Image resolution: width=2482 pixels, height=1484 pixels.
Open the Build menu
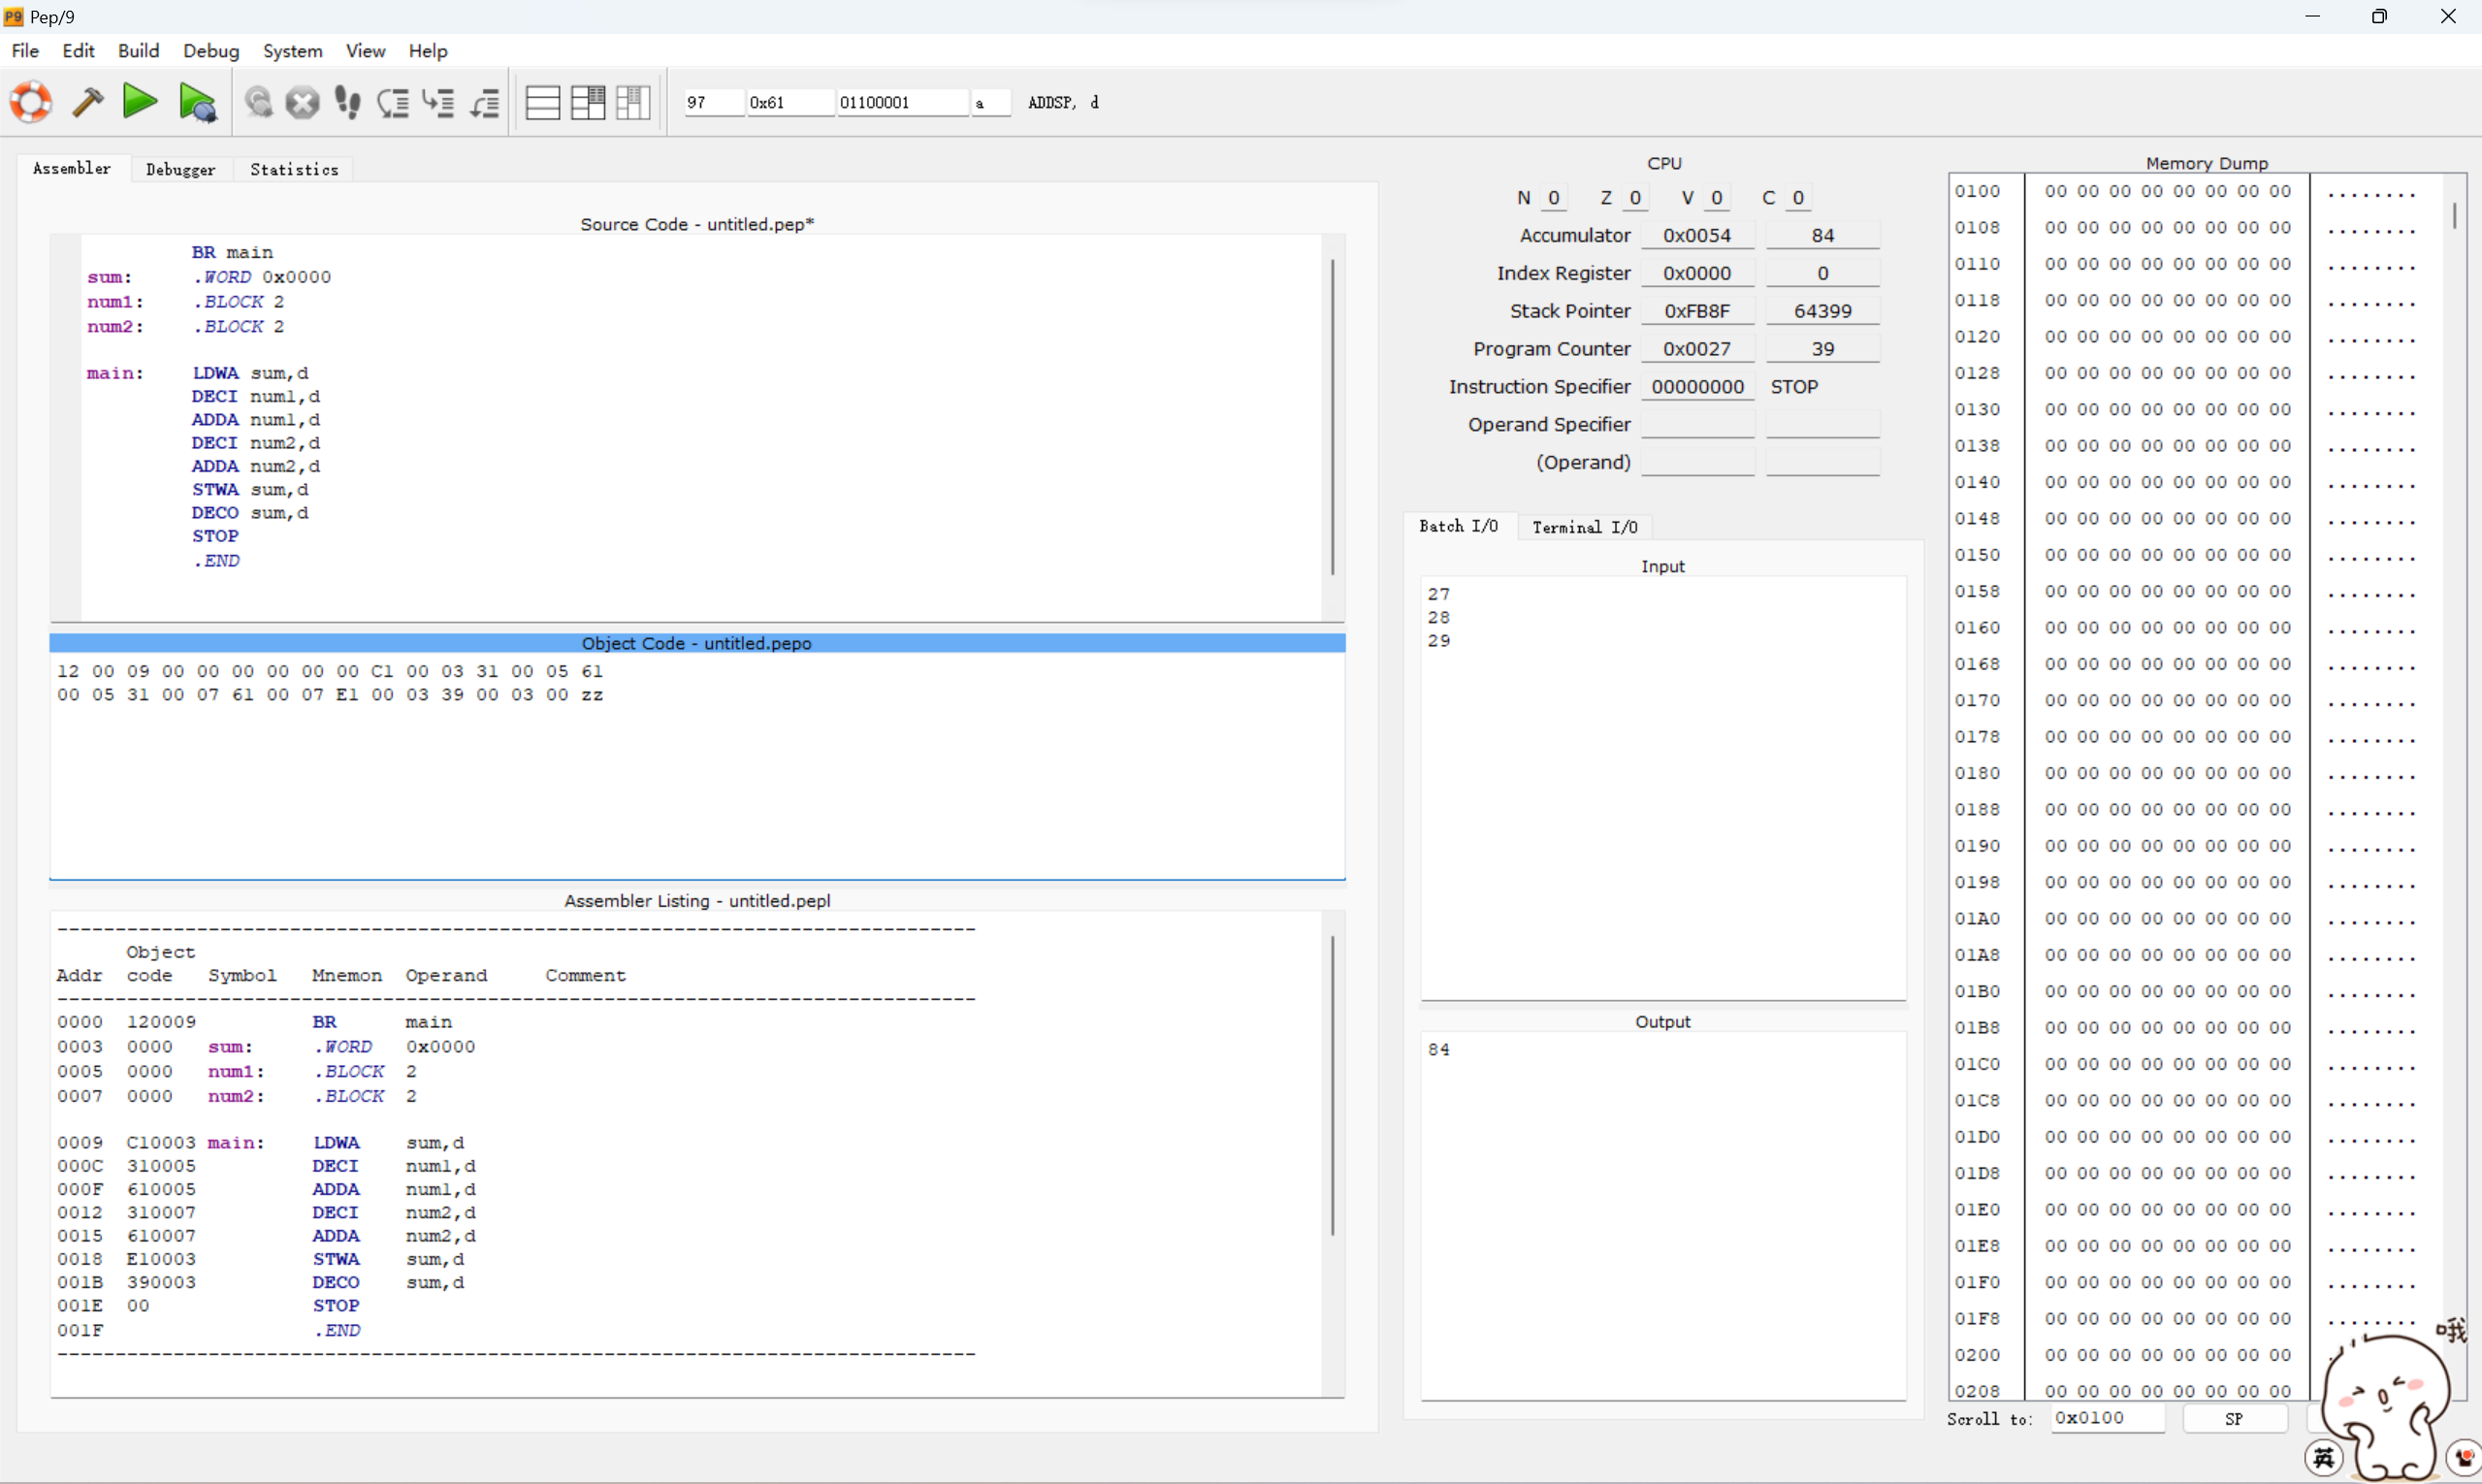pos(138,51)
